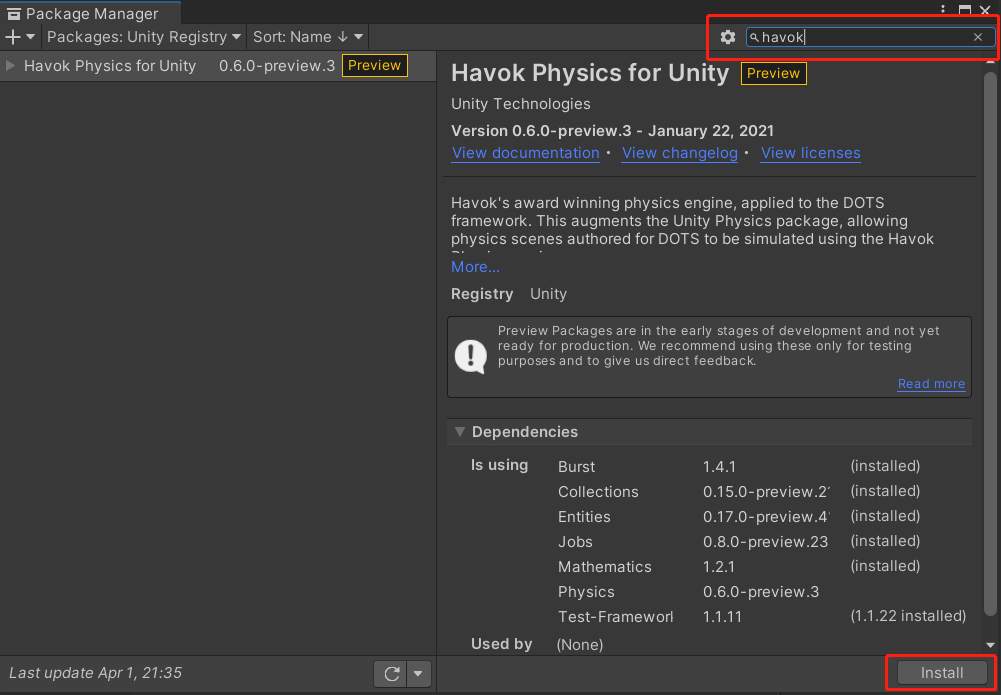Open the Sort: Name dropdown
Screen dimensions: 1001x695
[x=308, y=37]
